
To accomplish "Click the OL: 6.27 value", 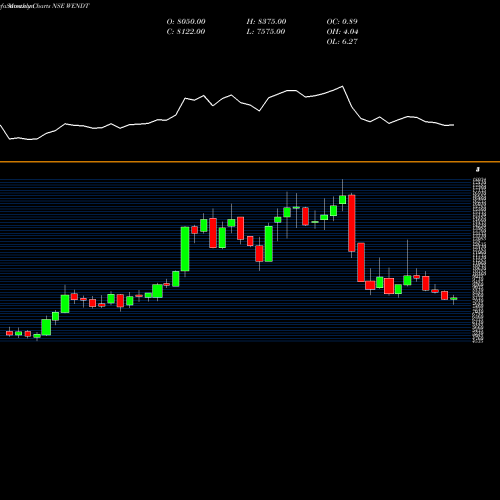I will point(342,42).
